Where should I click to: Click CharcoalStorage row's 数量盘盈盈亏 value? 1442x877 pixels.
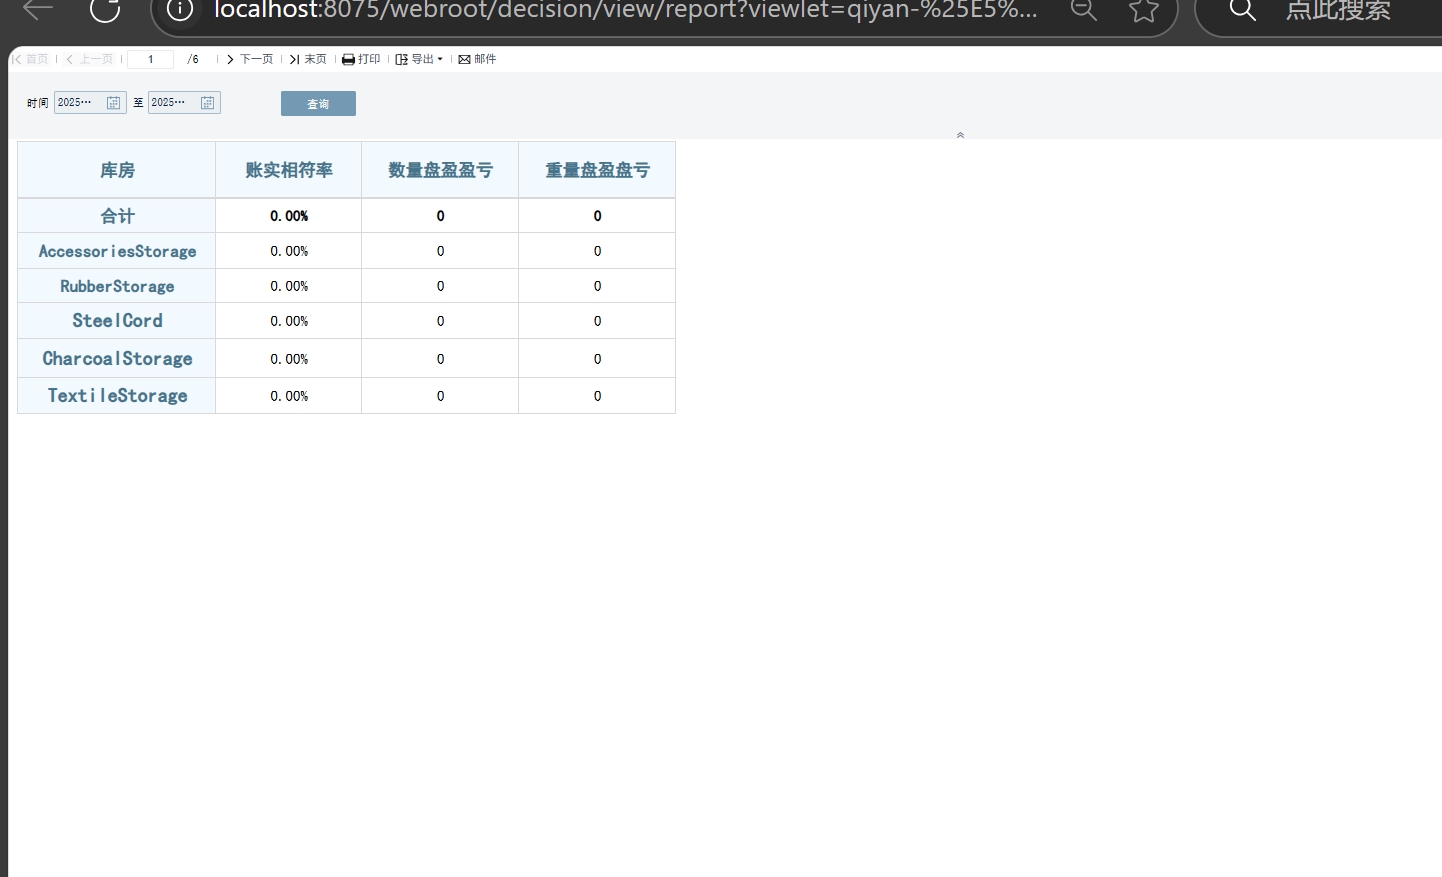pos(440,359)
